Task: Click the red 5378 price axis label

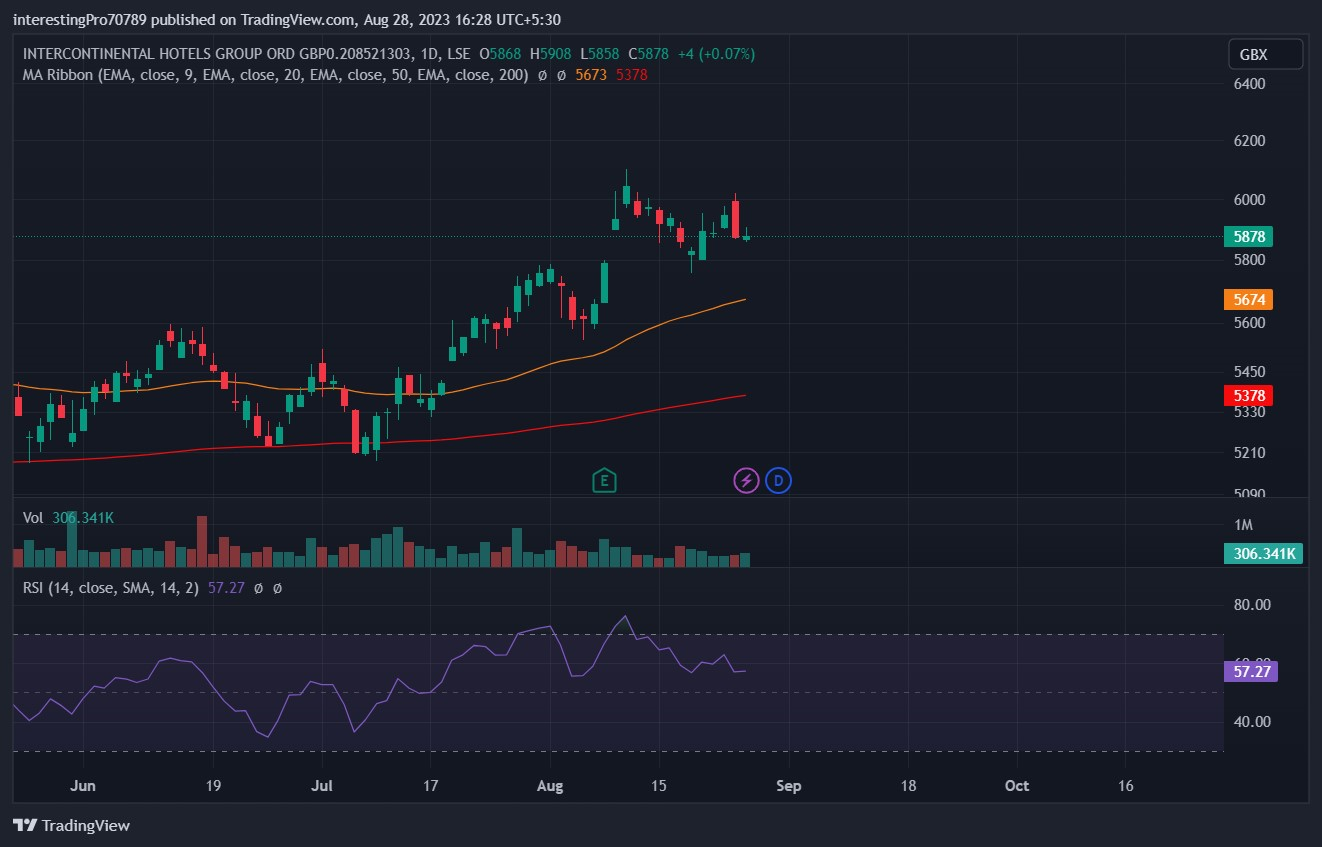Action: pos(1249,395)
